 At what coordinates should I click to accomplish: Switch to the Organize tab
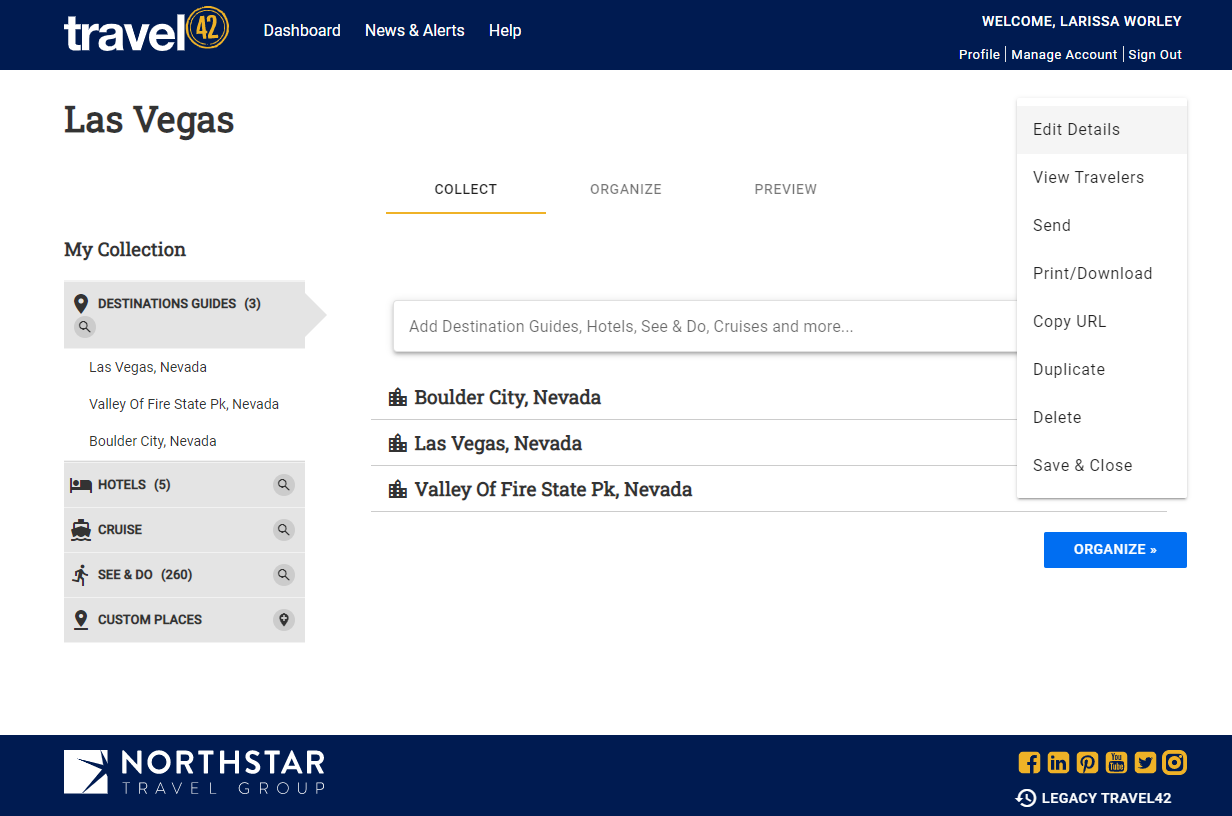(625, 189)
